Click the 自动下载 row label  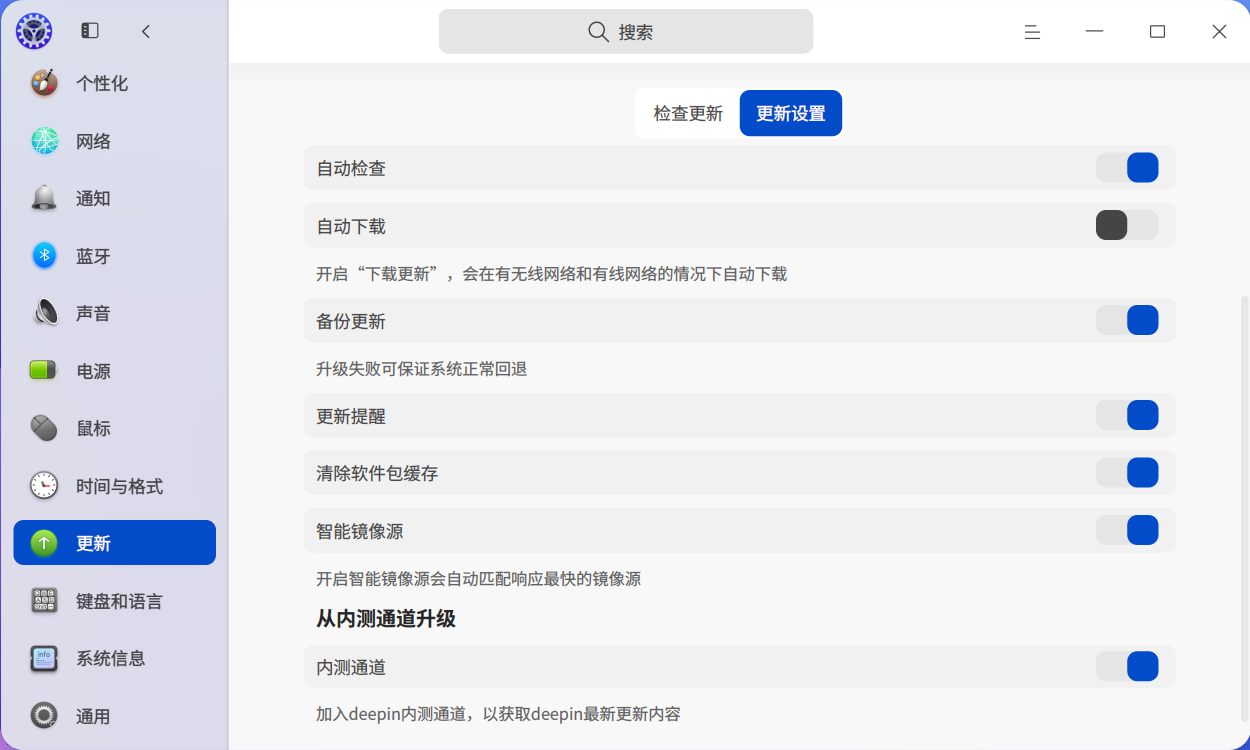pyautogui.click(x=351, y=226)
